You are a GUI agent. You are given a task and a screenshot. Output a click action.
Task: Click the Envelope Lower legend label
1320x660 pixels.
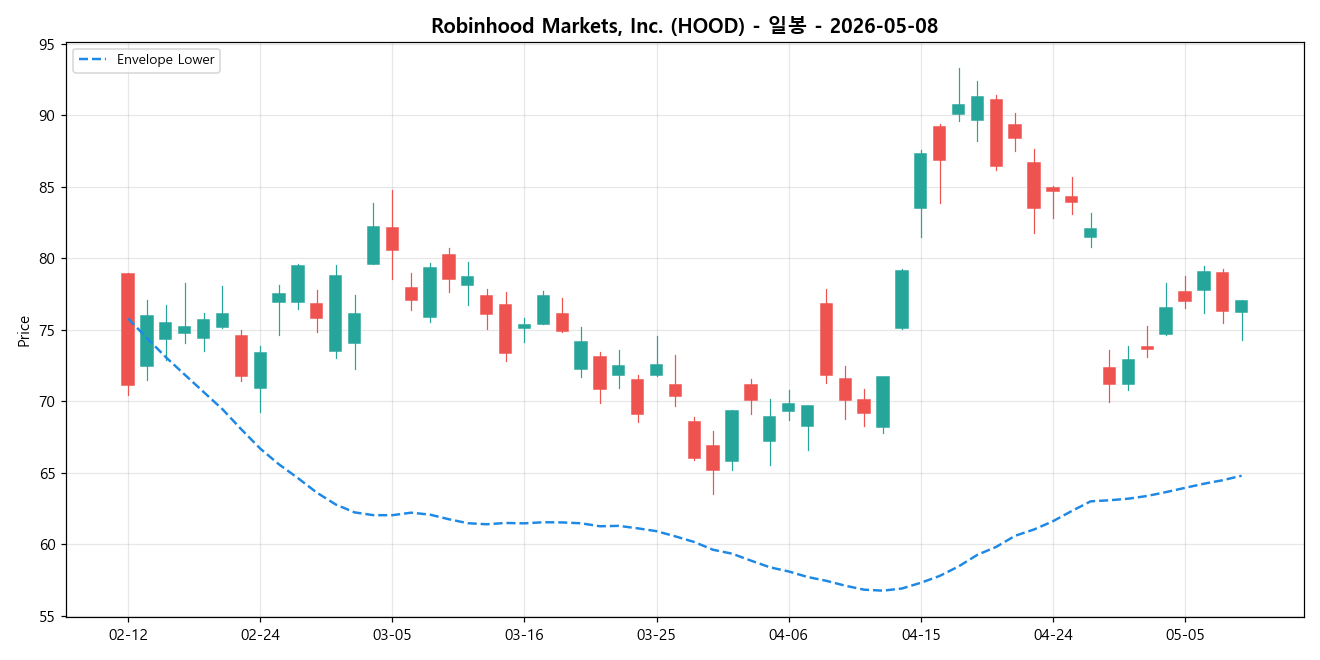click(x=165, y=60)
